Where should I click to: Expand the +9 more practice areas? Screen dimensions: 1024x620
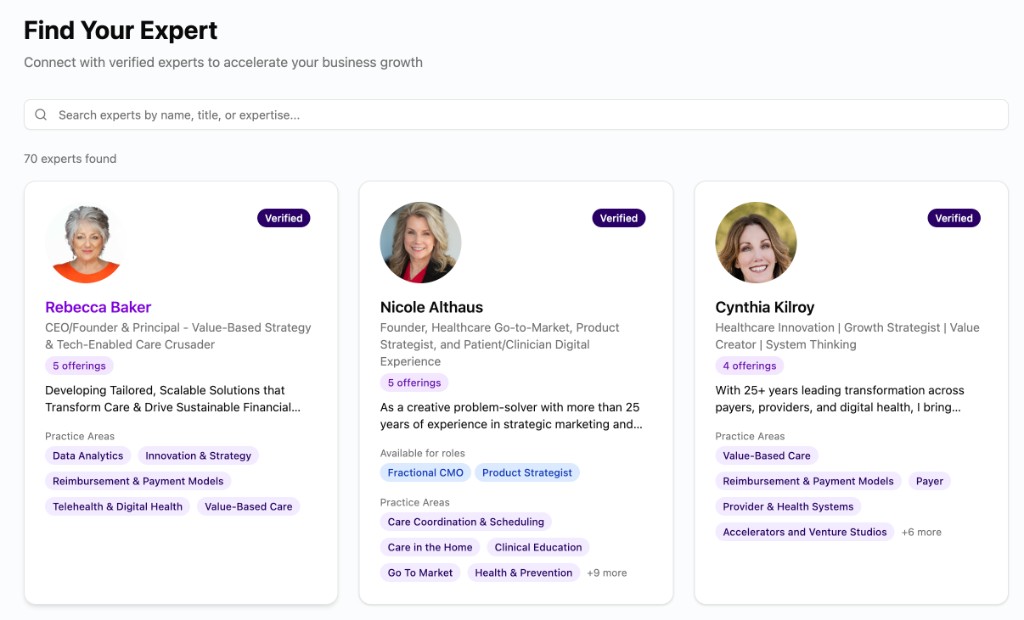(607, 573)
